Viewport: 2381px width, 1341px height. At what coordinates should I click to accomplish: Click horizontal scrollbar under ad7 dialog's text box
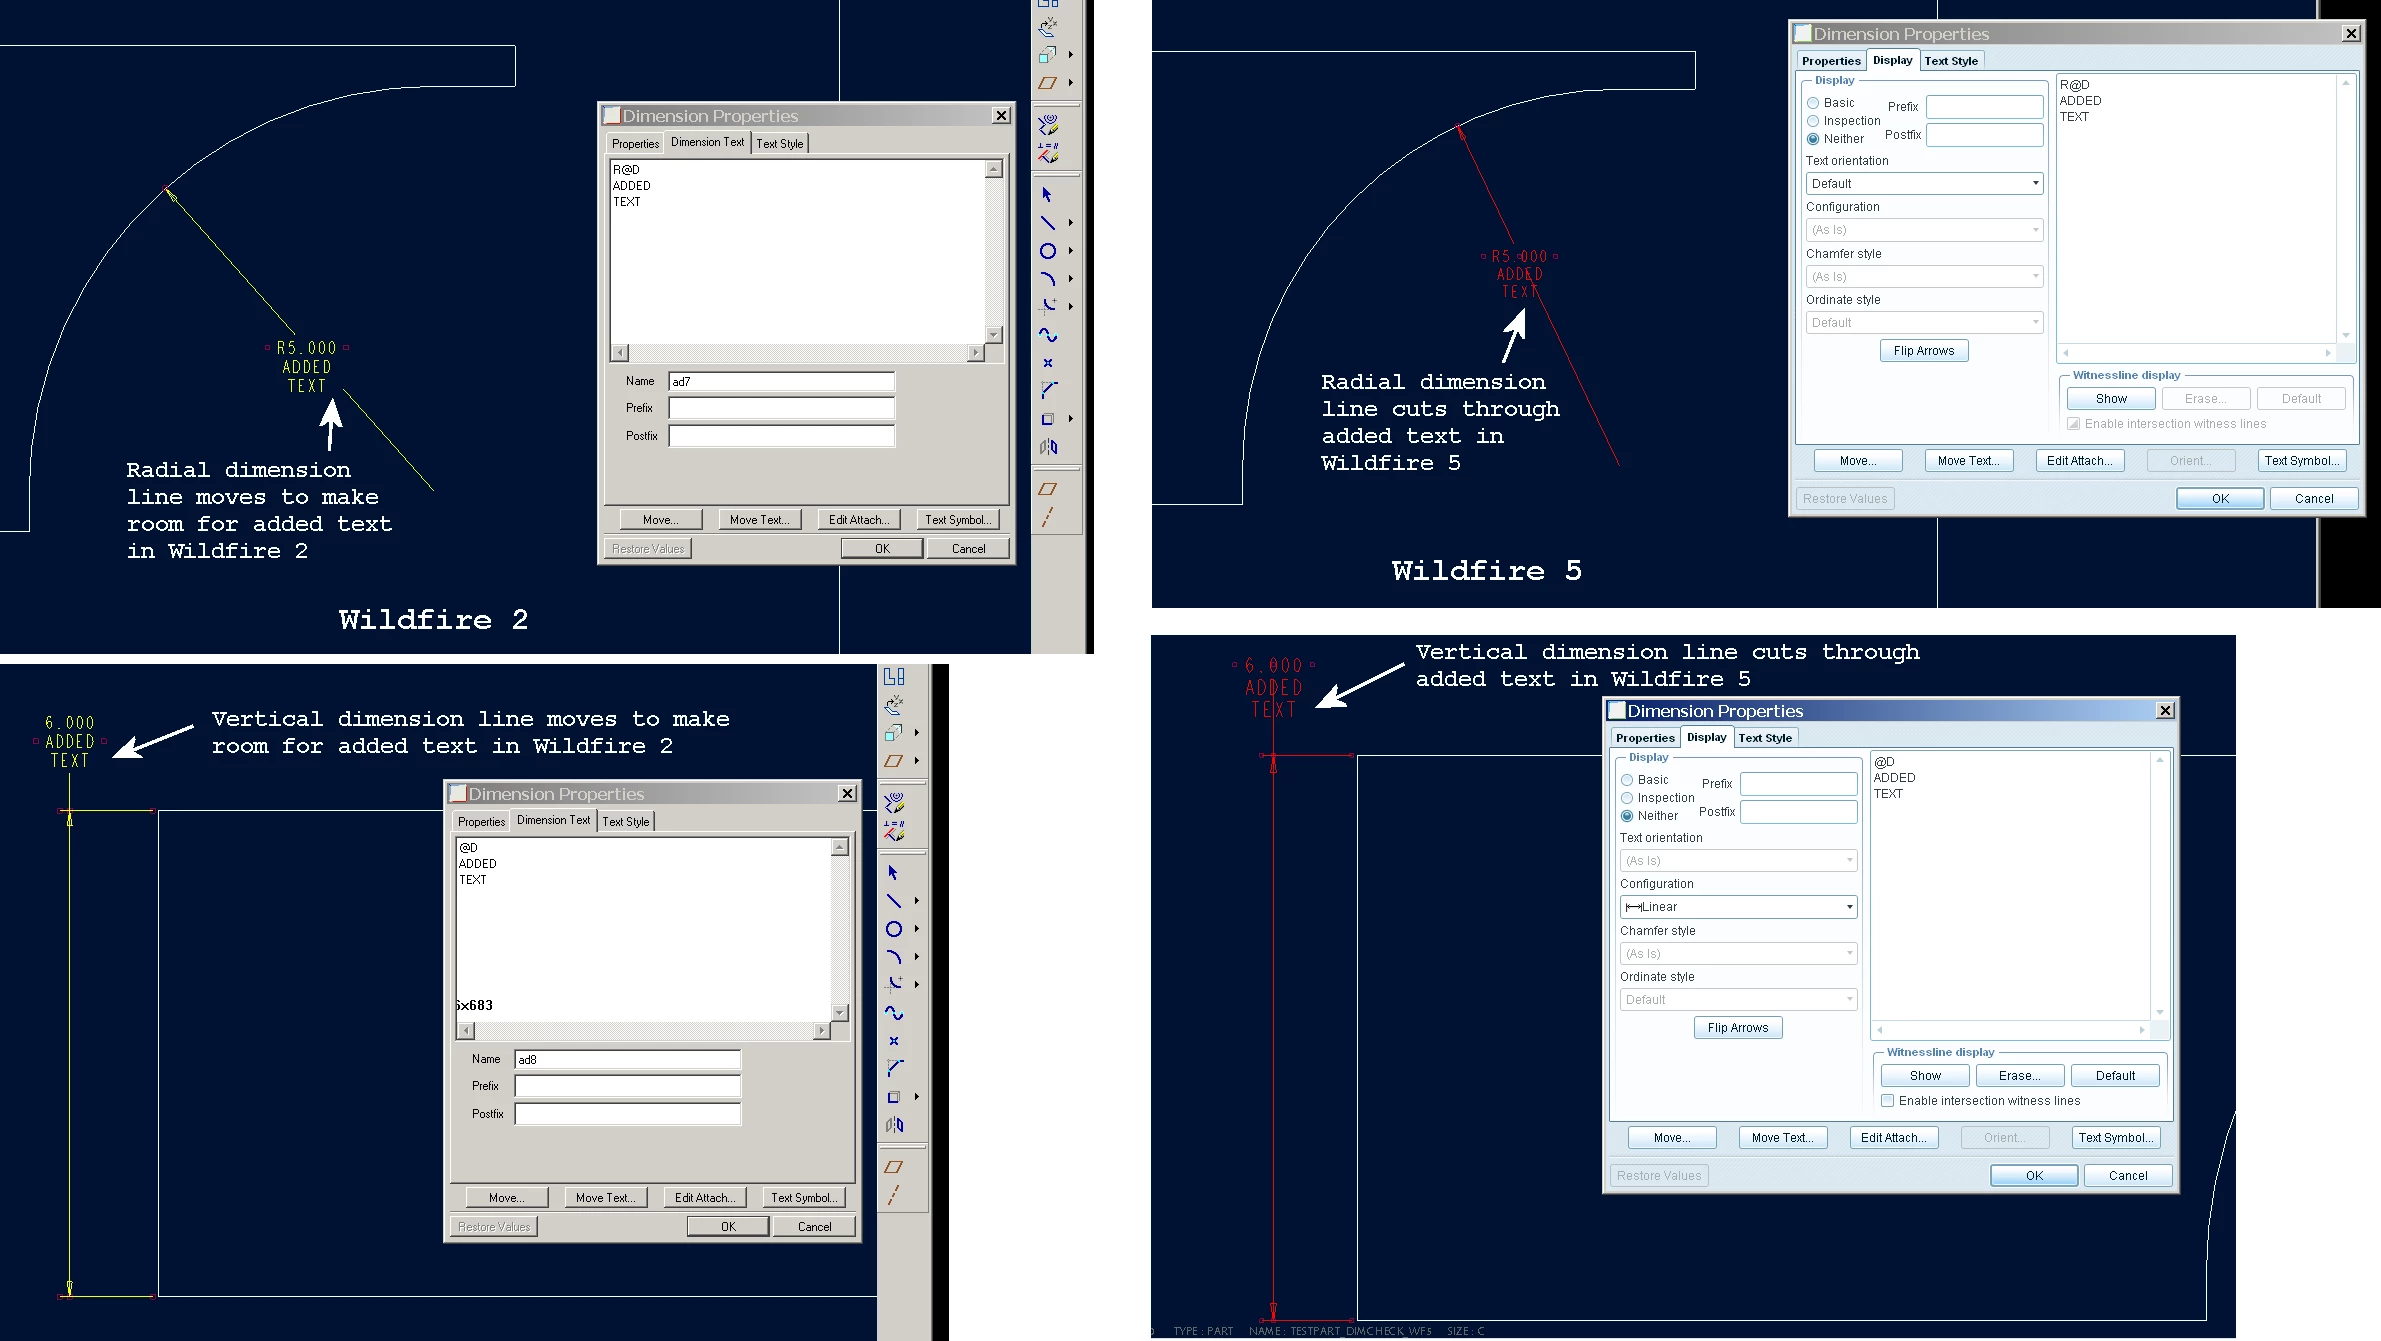point(796,353)
